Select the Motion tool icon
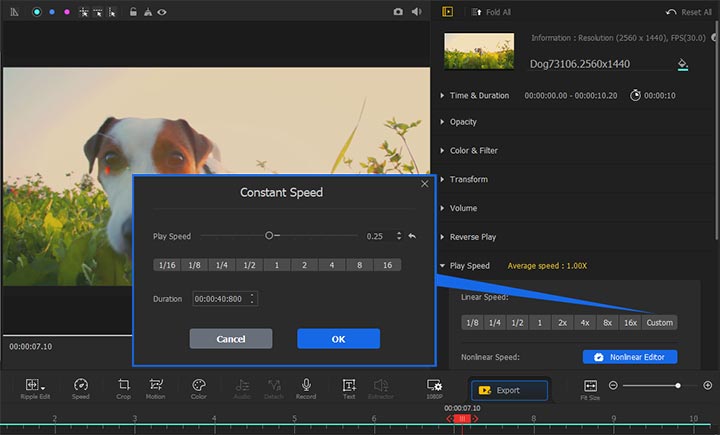The width and height of the screenshot is (720, 435). point(156,385)
